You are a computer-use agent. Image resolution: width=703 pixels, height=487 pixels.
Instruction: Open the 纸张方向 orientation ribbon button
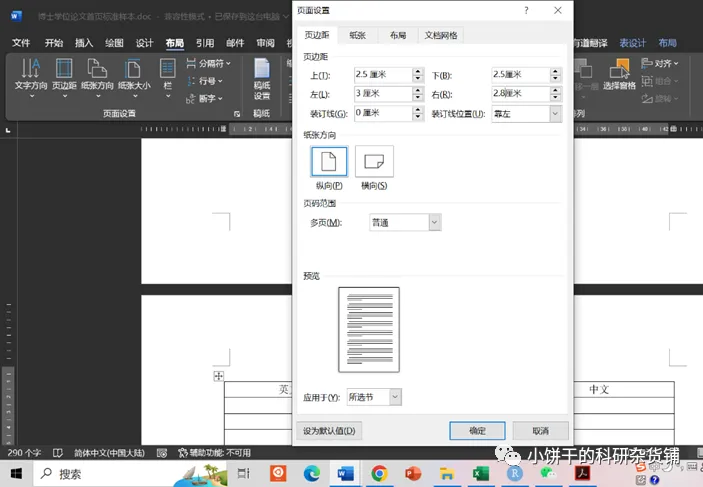pyautogui.click(x=97, y=78)
